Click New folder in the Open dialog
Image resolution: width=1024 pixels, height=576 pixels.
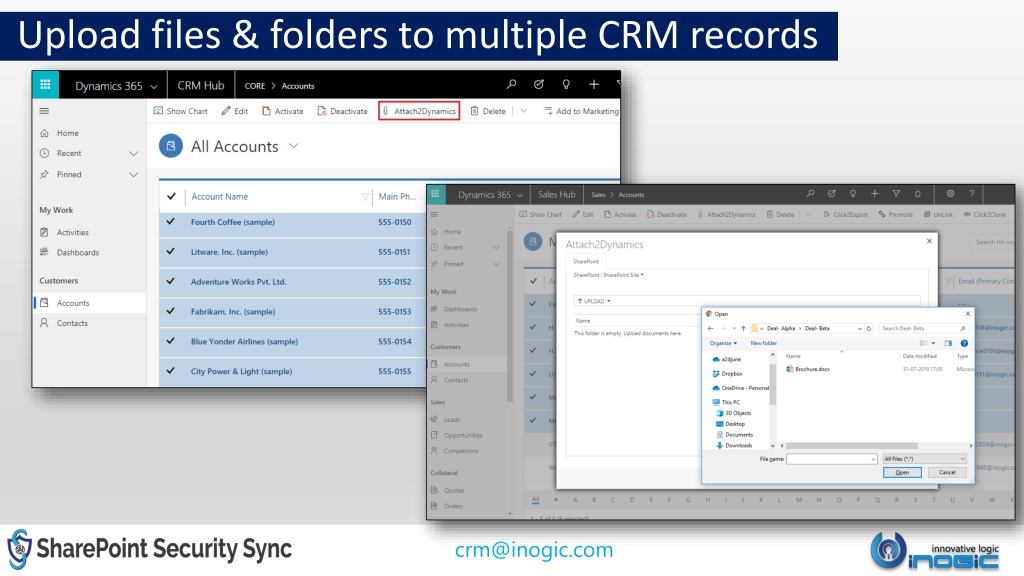[763, 344]
